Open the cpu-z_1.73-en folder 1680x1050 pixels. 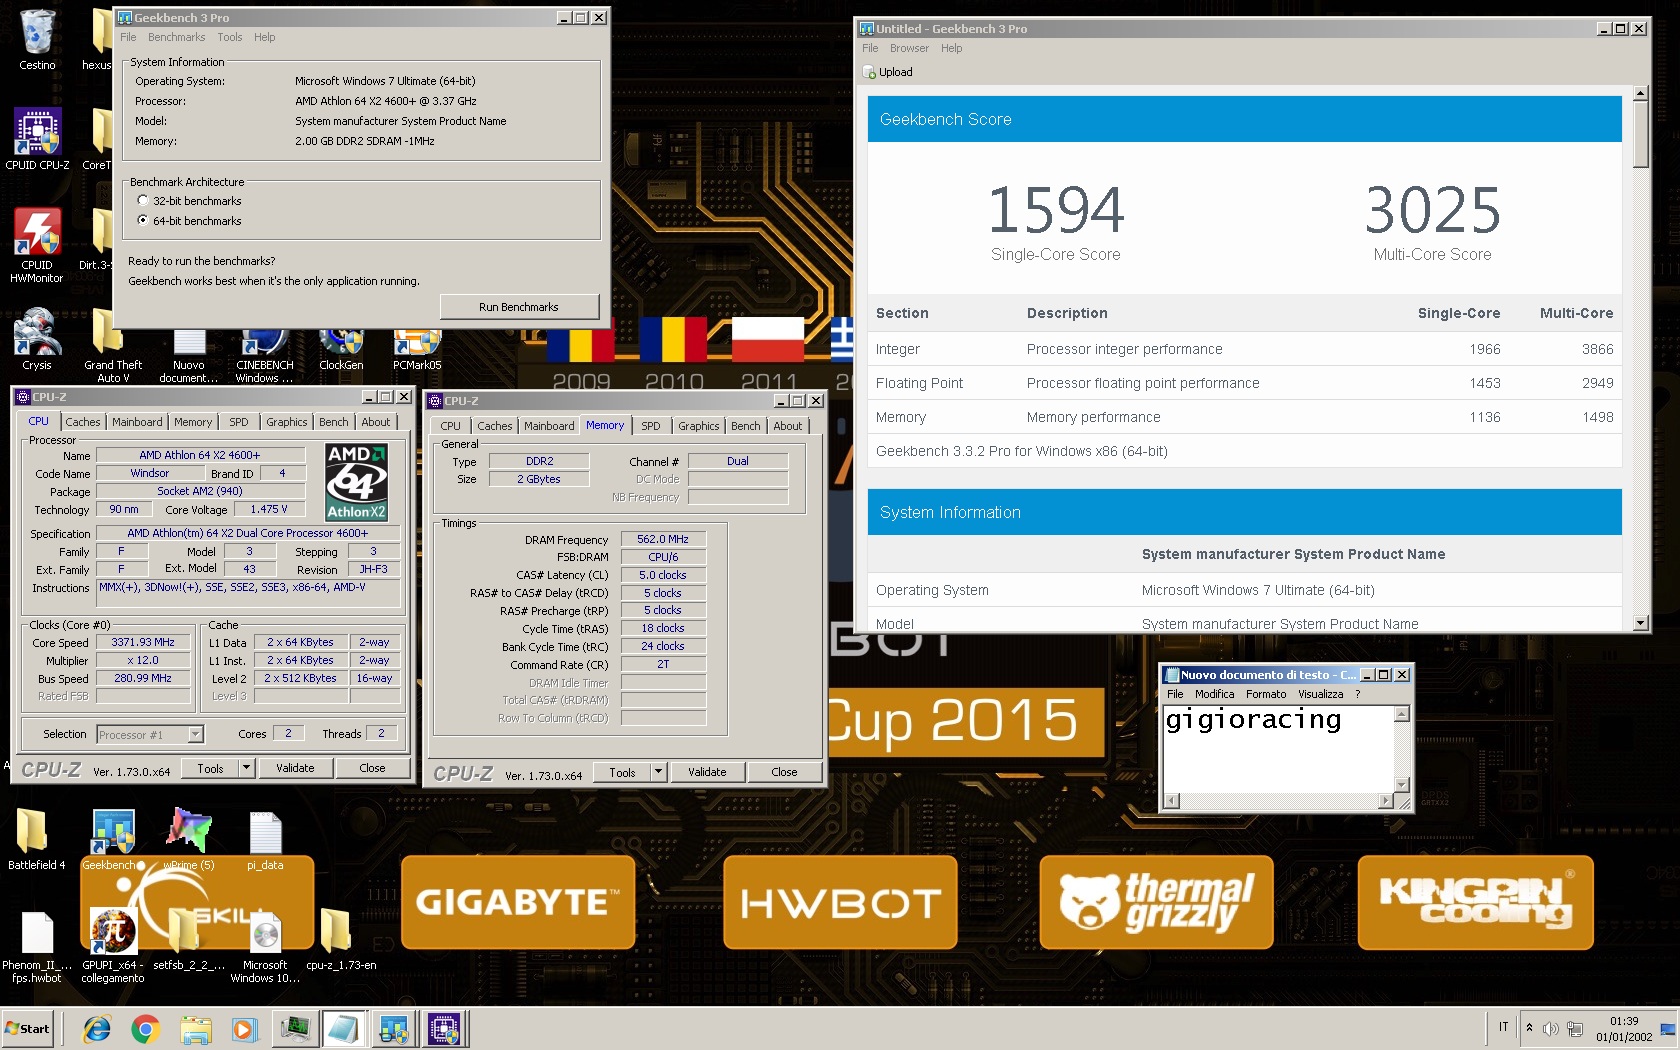pos(341,938)
